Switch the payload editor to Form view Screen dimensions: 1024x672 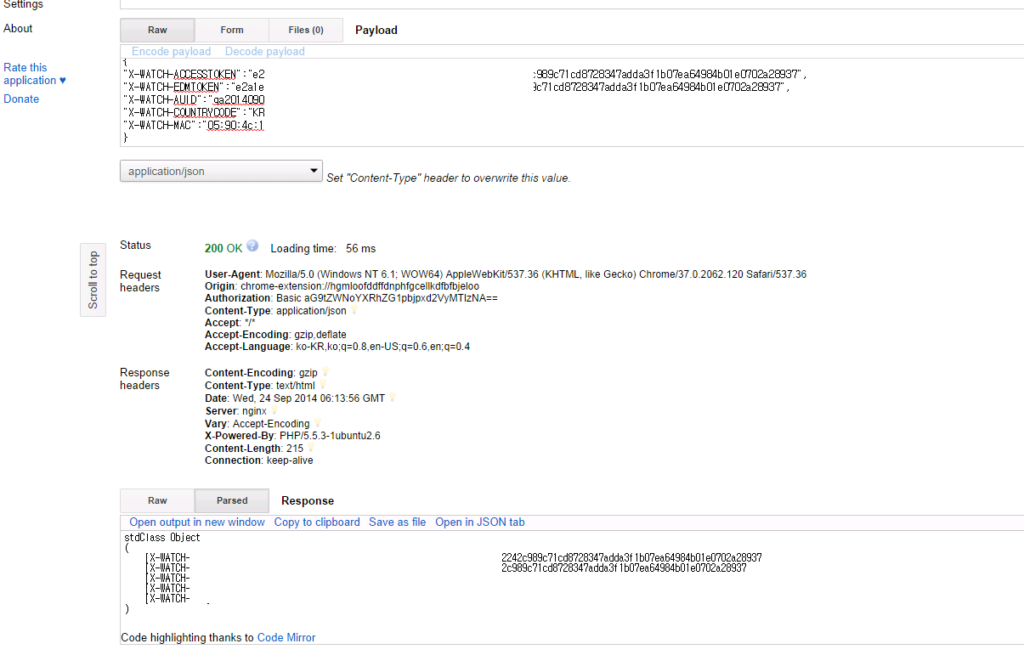tap(231, 29)
